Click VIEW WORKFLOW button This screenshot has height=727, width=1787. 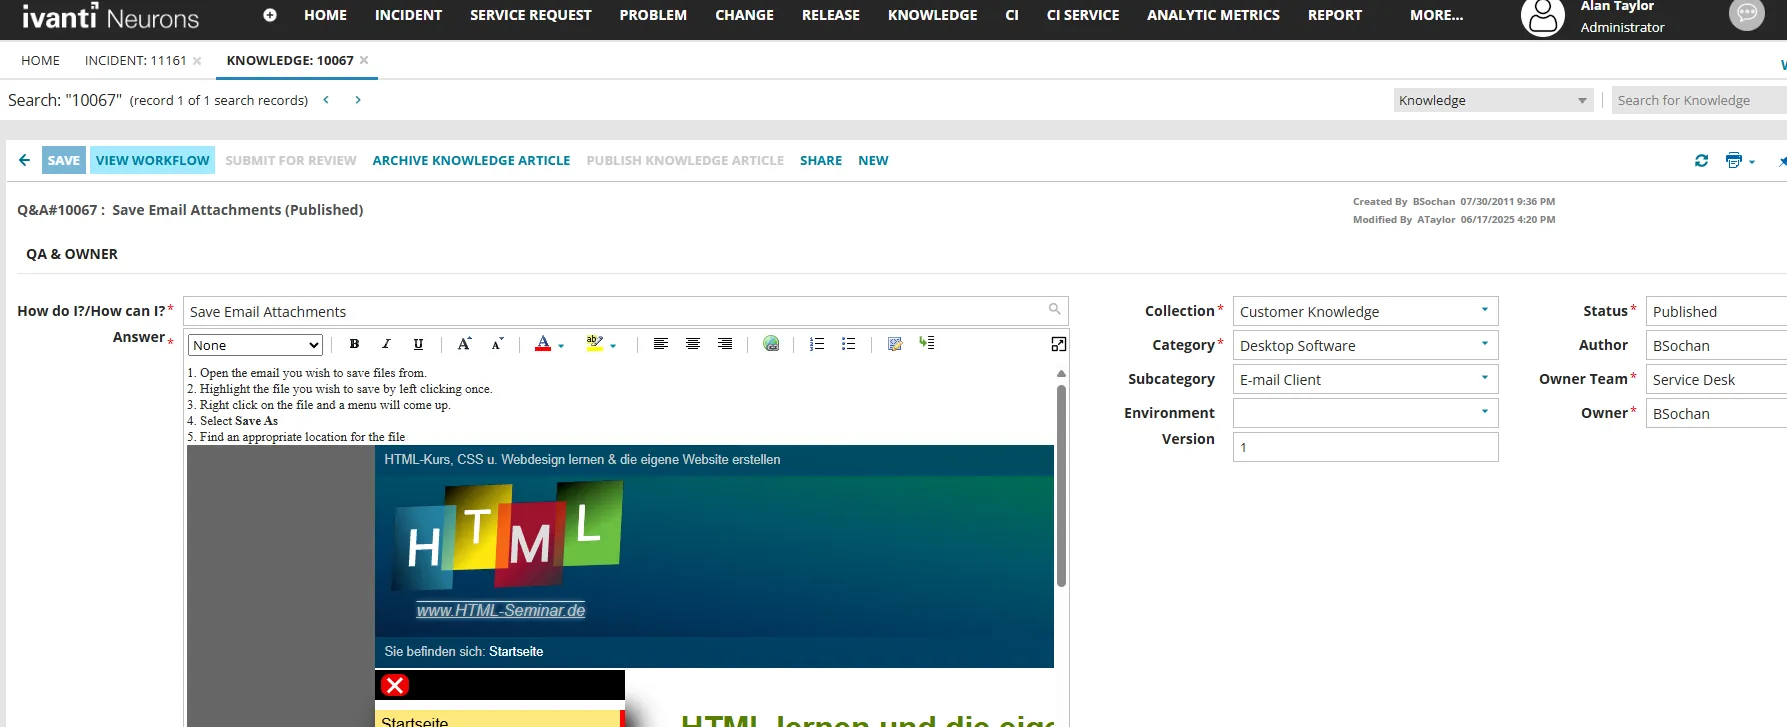(152, 160)
